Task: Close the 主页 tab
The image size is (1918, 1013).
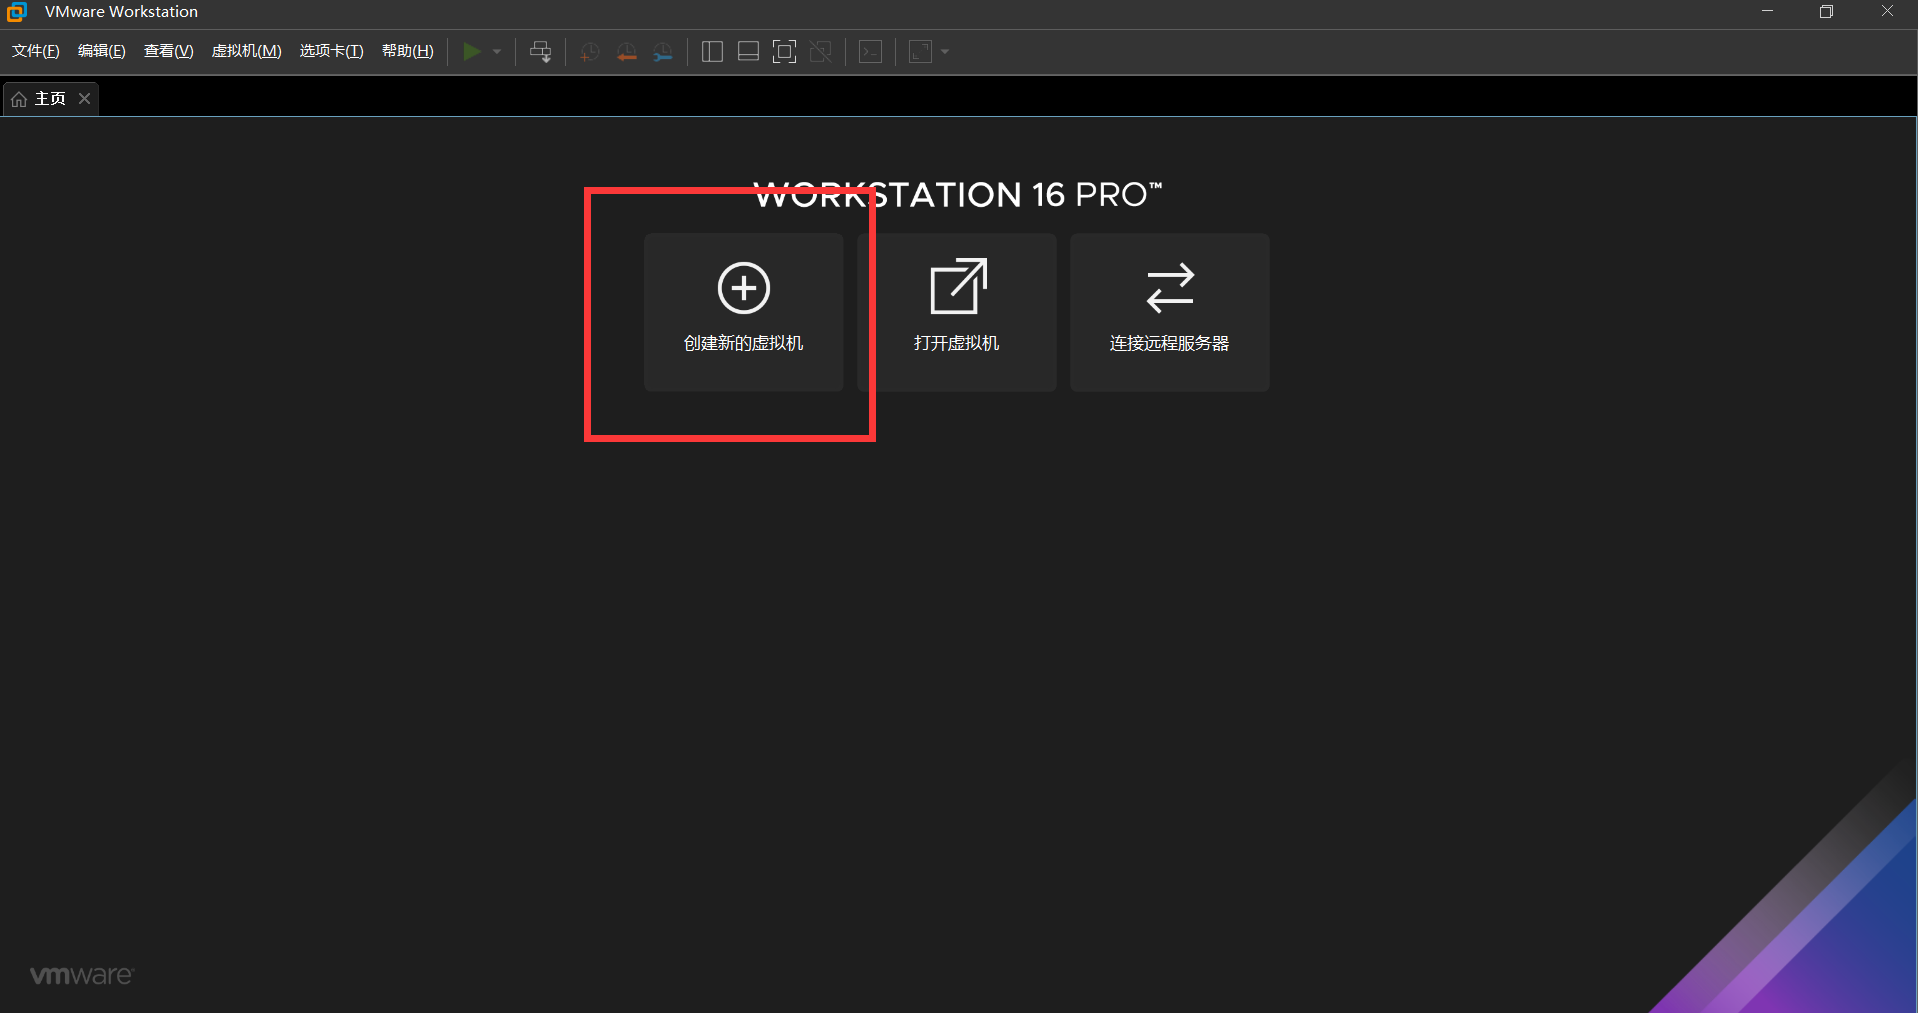Action: pos(85,98)
